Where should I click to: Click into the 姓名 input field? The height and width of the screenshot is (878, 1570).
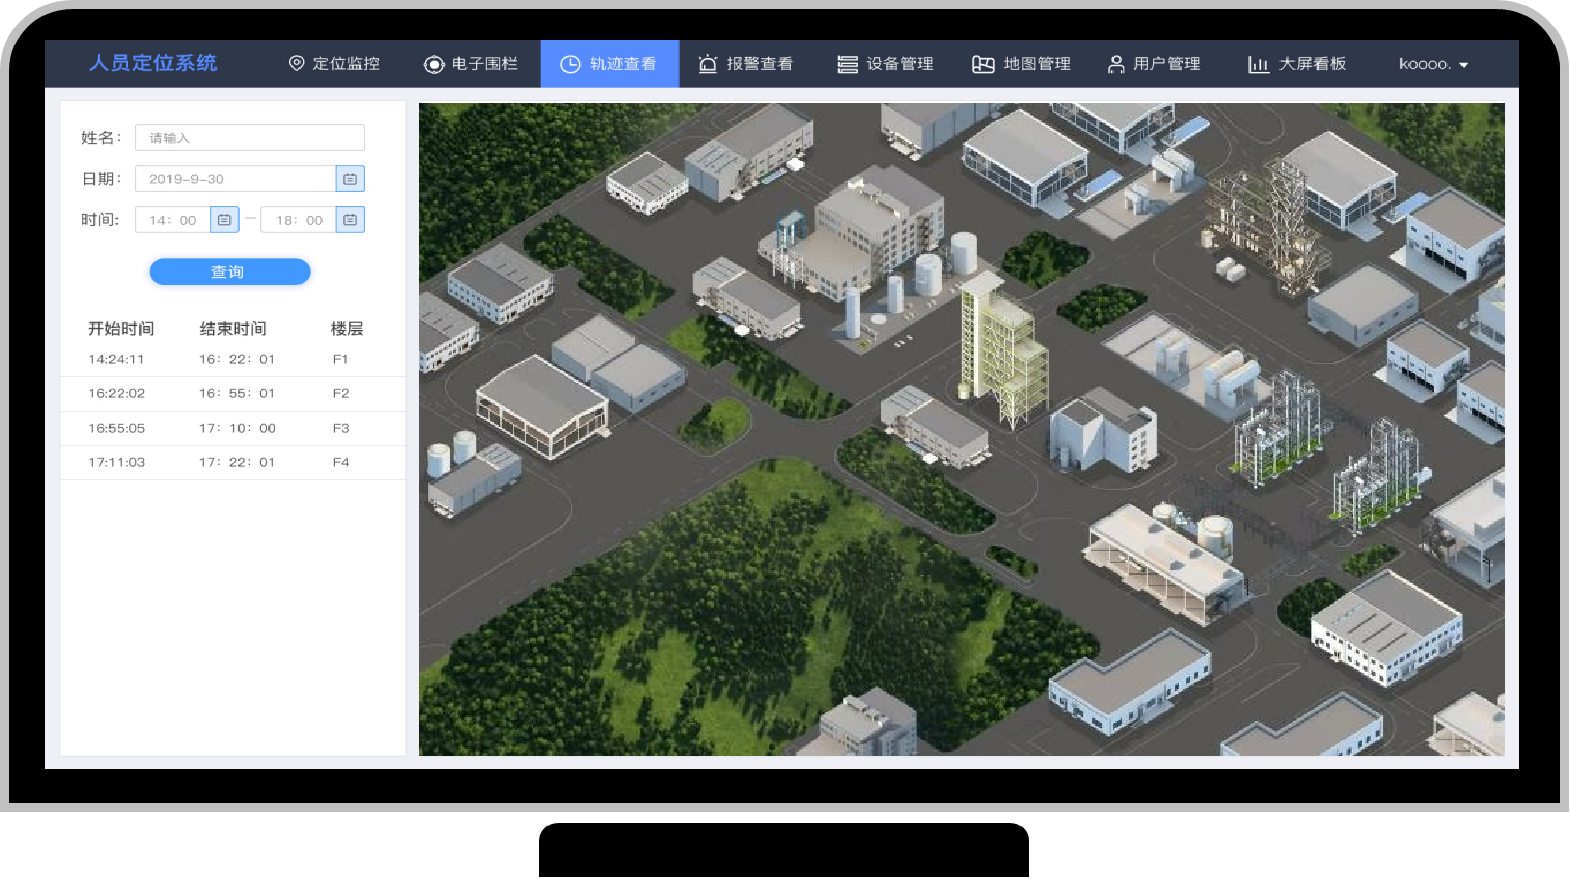click(250, 138)
